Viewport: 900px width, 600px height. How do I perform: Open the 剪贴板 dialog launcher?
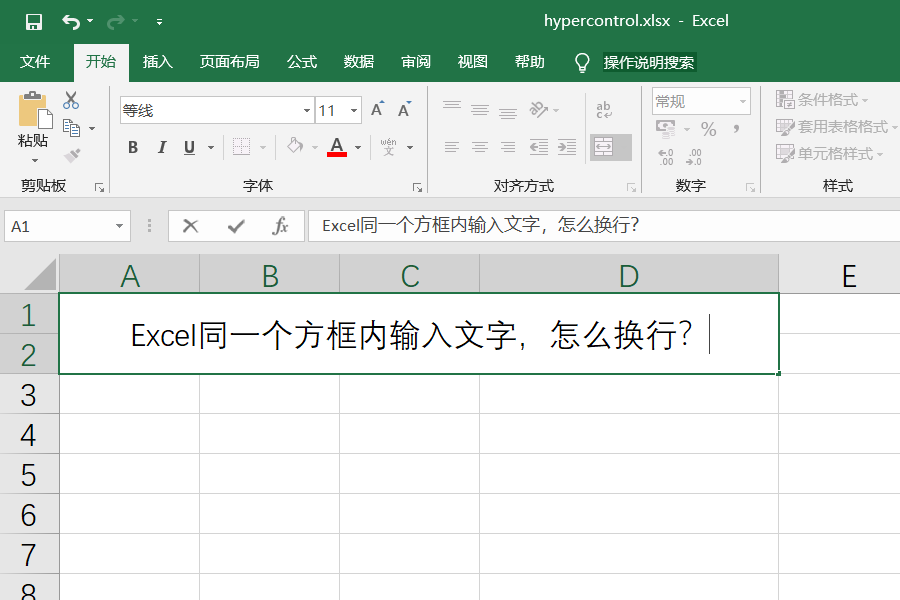click(99, 187)
